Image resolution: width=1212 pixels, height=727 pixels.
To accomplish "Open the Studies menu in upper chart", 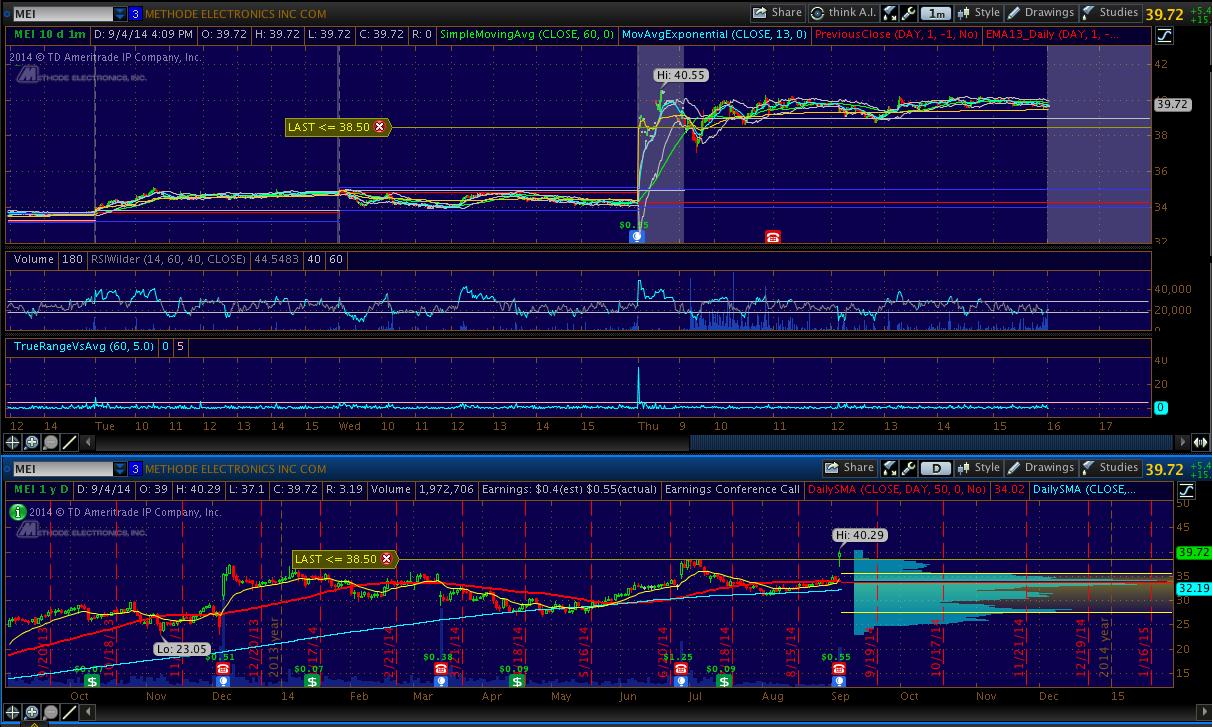I will (x=1110, y=13).
